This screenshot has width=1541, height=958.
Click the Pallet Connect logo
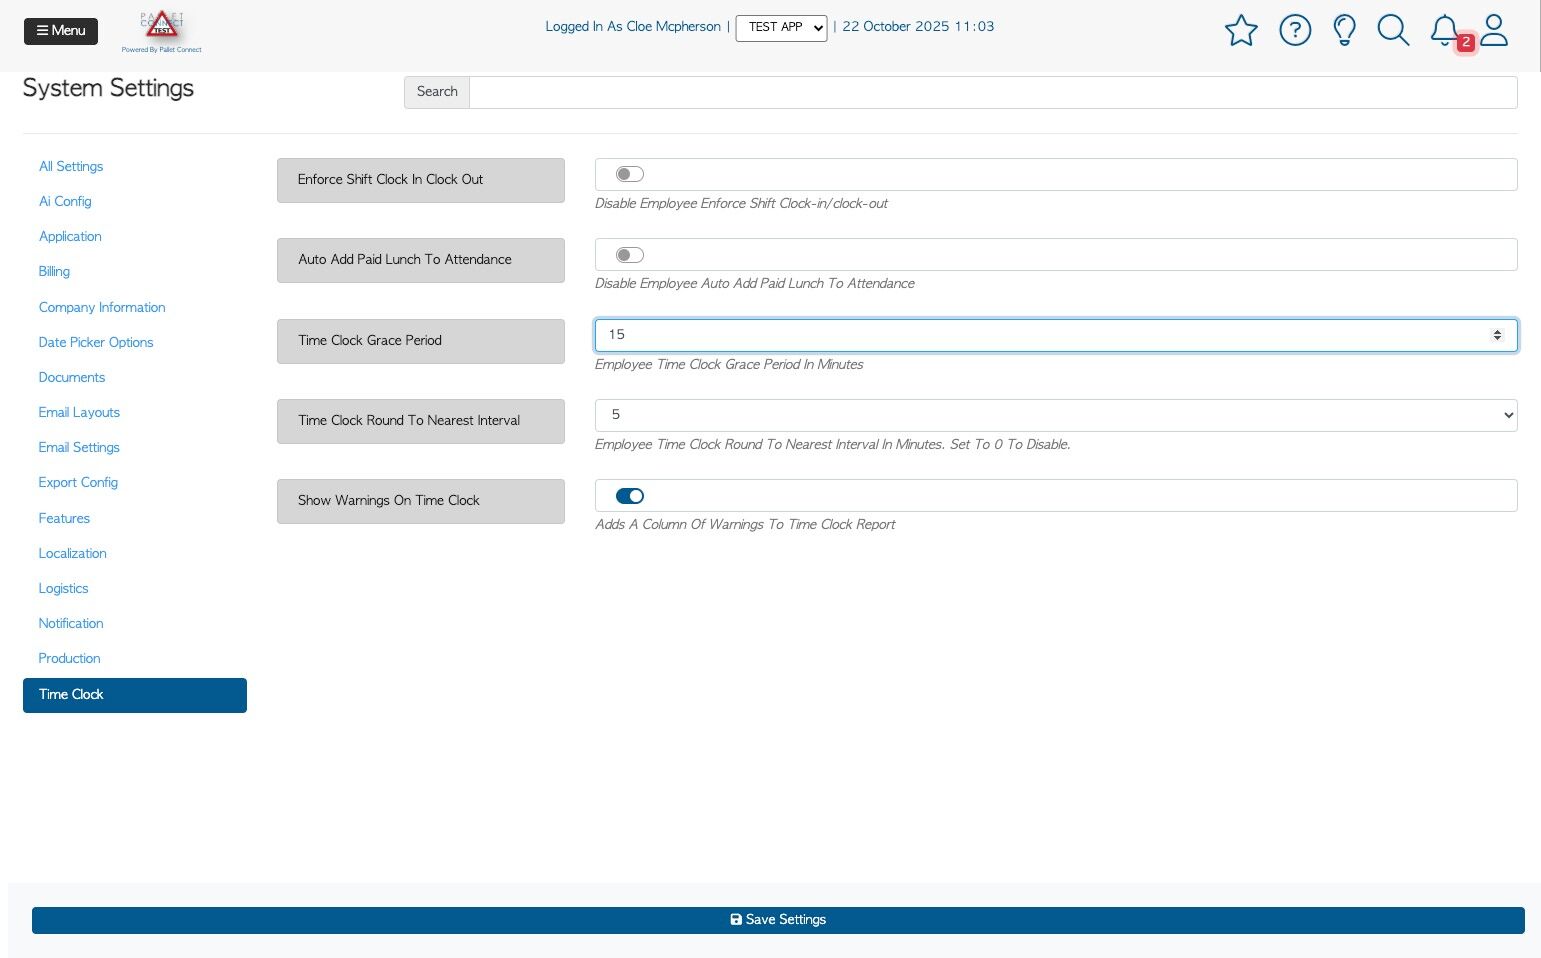click(161, 31)
